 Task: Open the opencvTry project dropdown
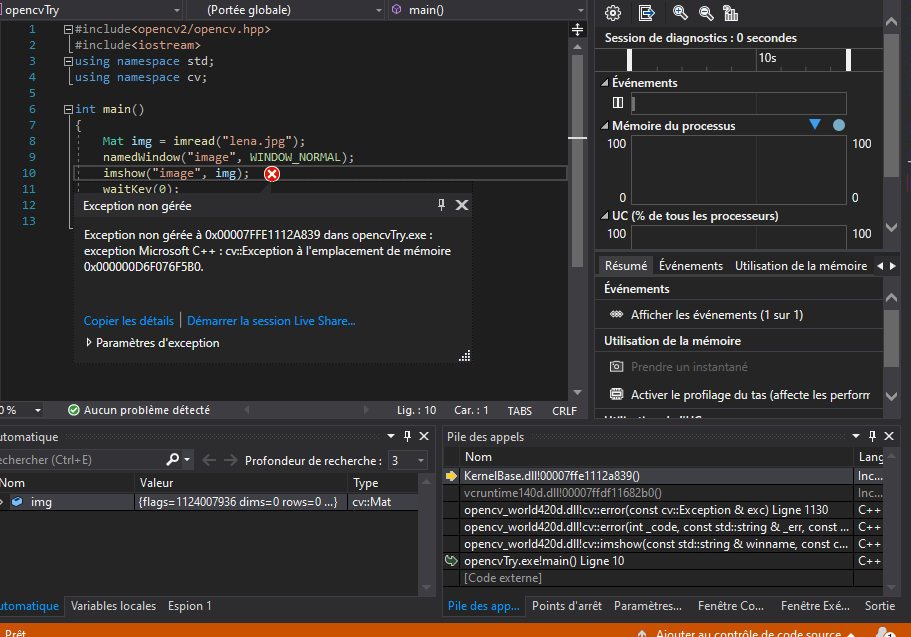tap(177, 10)
